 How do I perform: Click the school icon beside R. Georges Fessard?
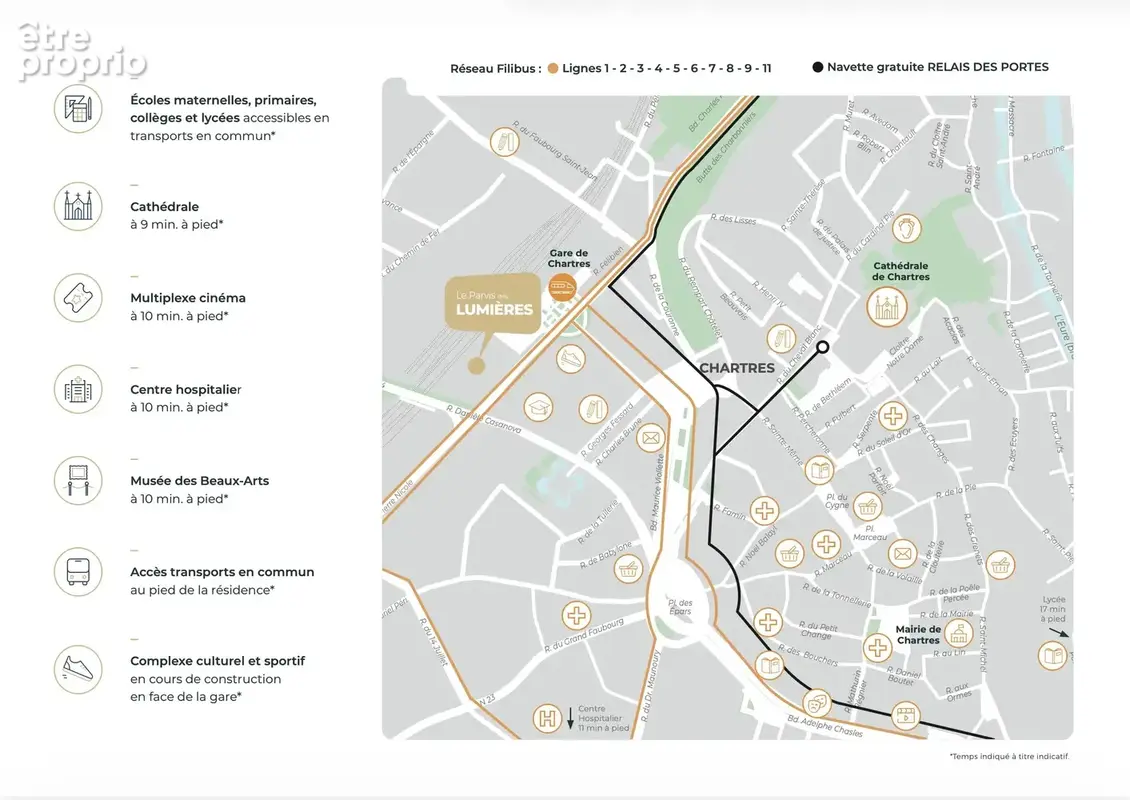click(593, 409)
